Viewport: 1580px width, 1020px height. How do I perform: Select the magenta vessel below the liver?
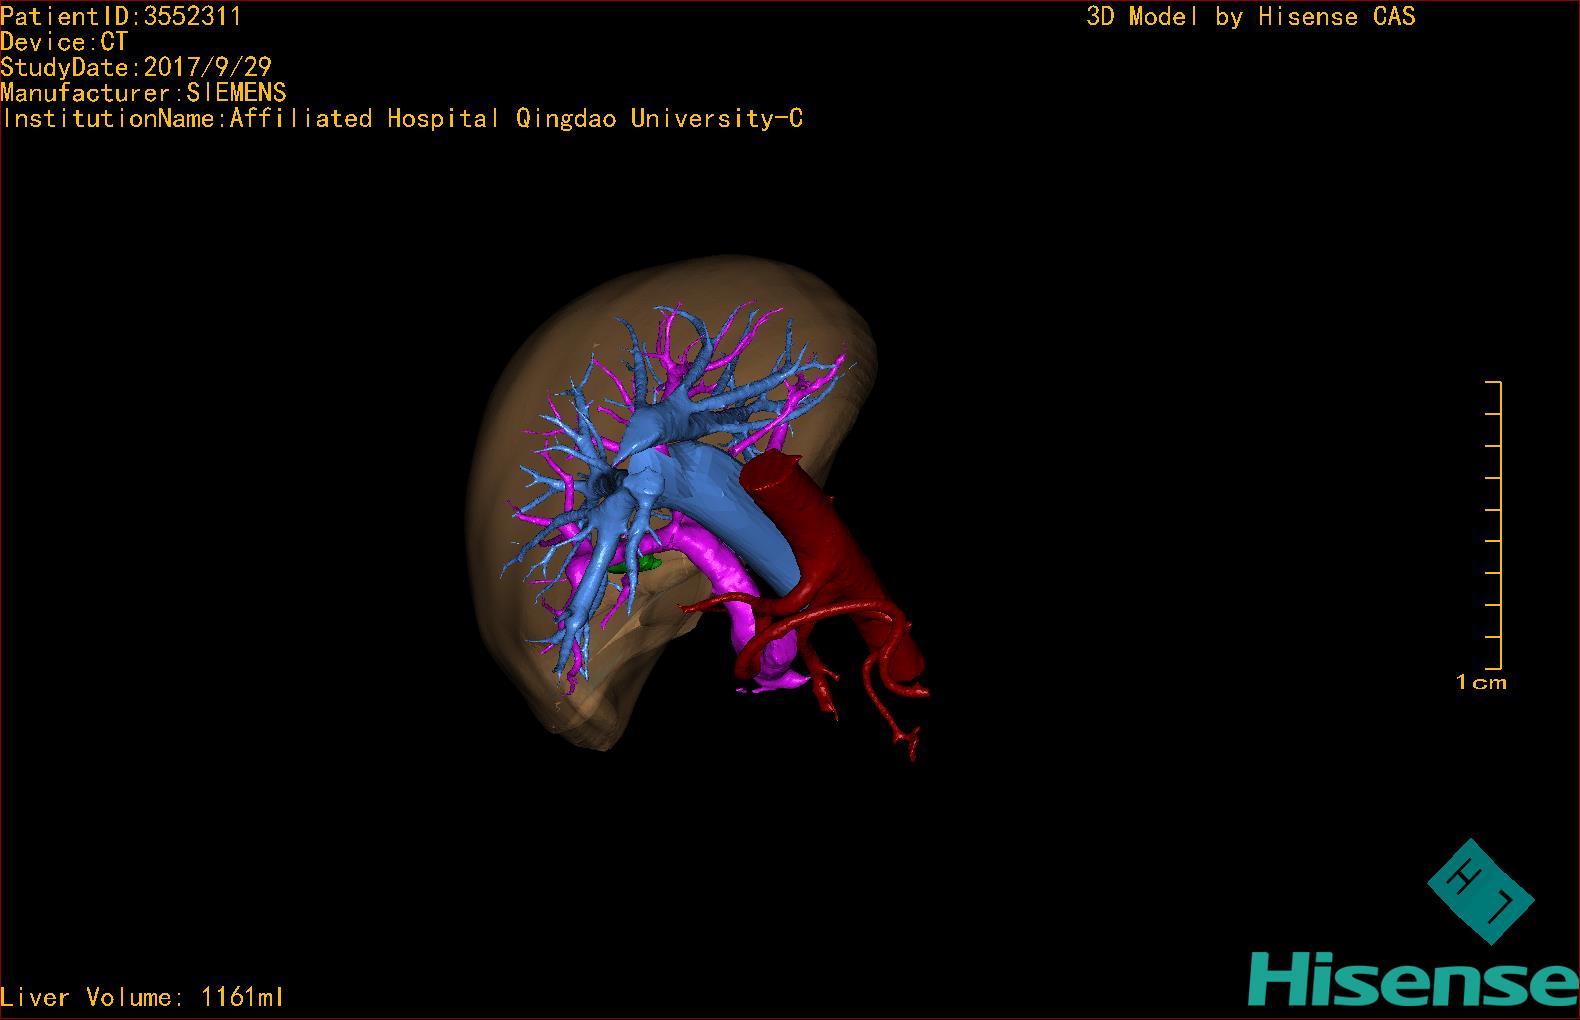738,610
